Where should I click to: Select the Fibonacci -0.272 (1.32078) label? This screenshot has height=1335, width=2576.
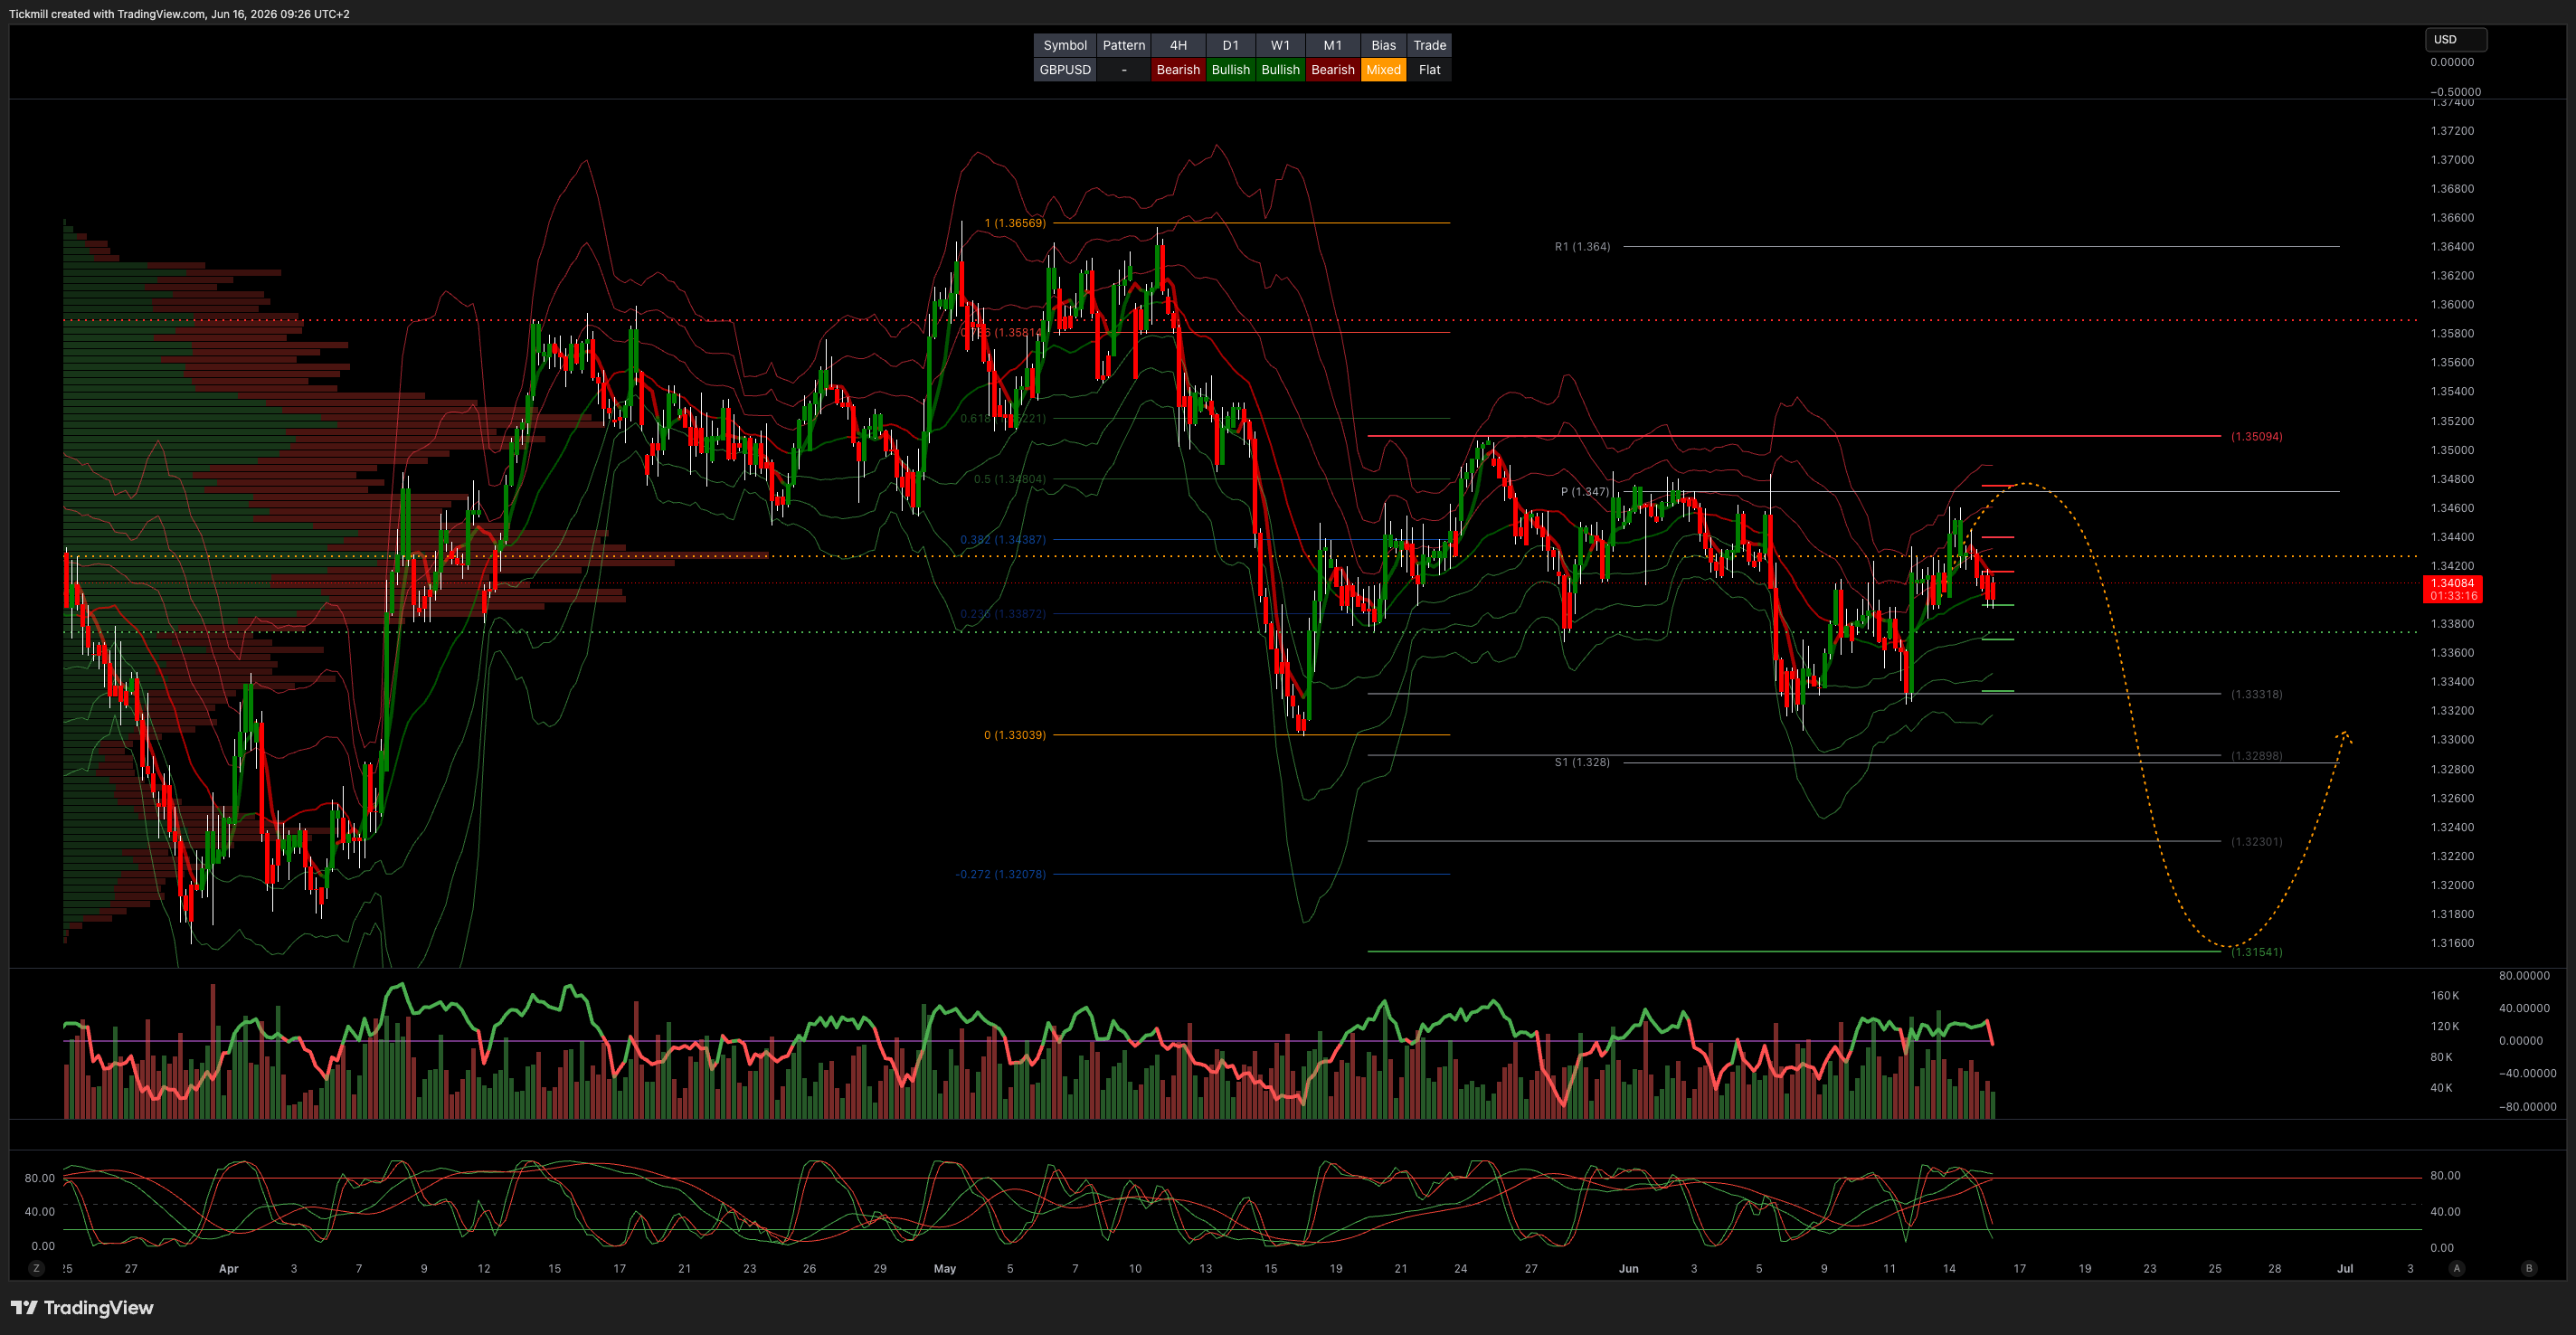pos(1000,874)
